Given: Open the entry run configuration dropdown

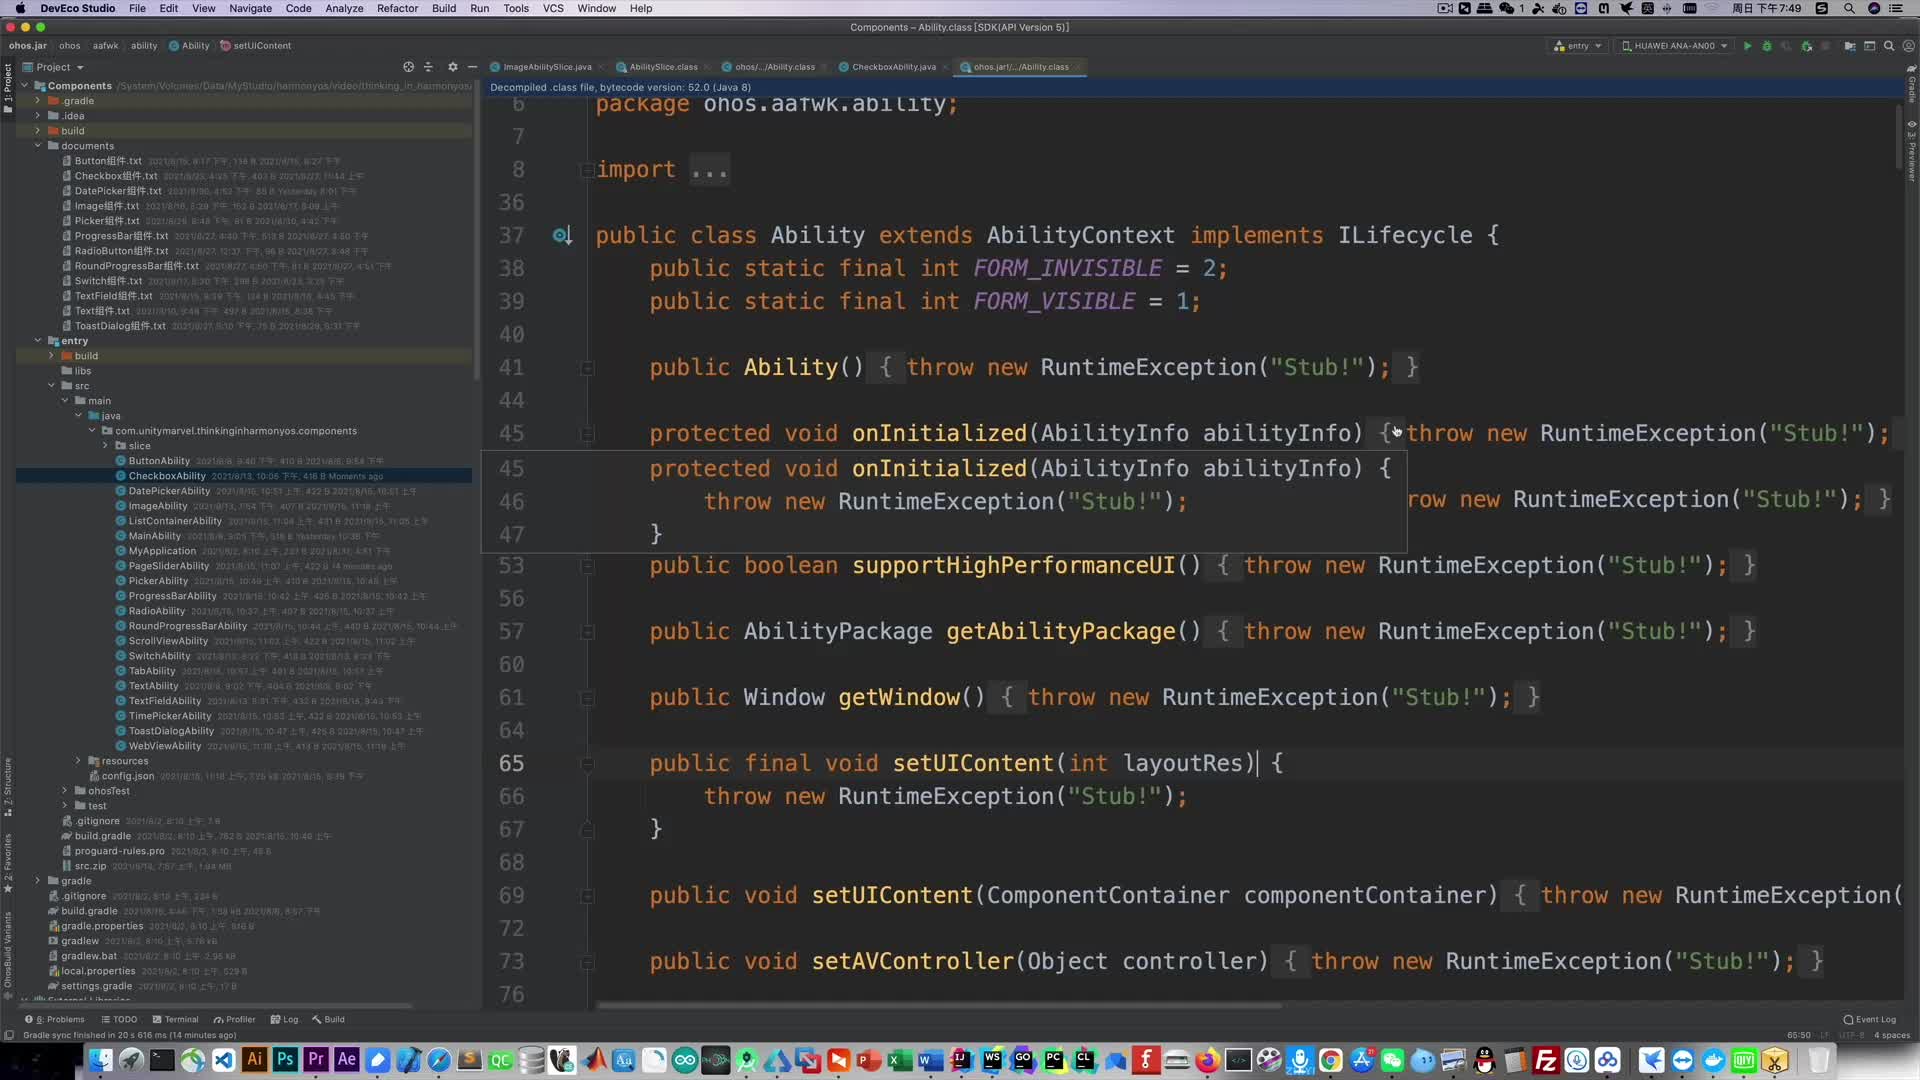Looking at the screenshot, I should 1578,46.
